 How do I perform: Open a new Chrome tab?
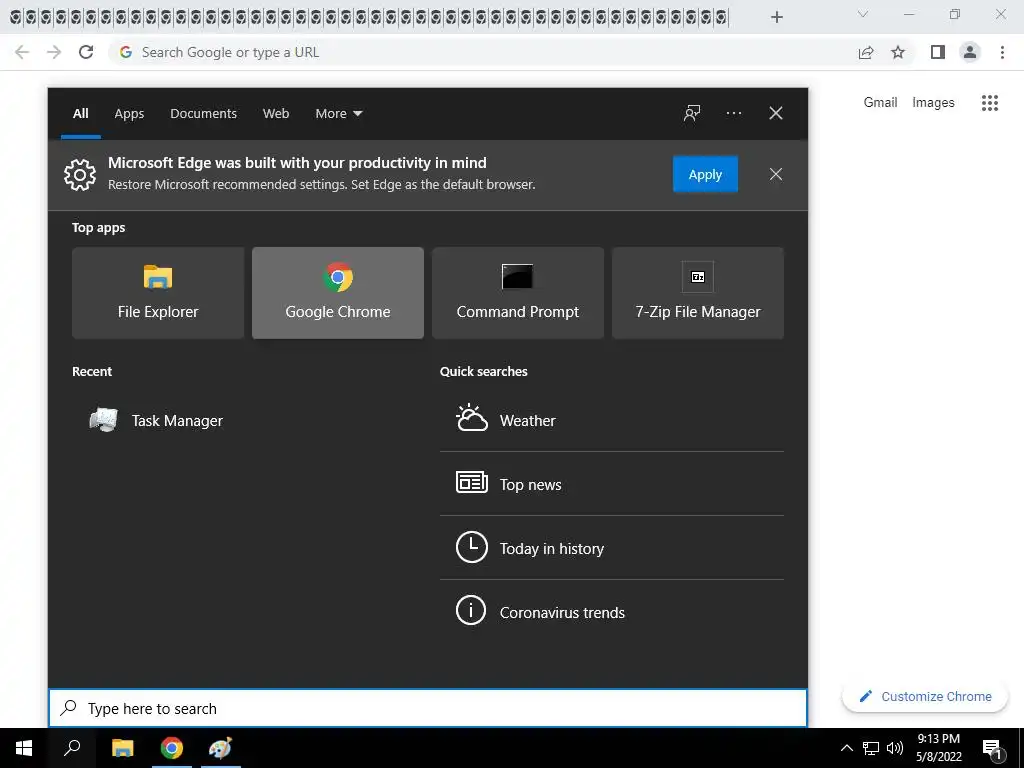click(x=776, y=17)
